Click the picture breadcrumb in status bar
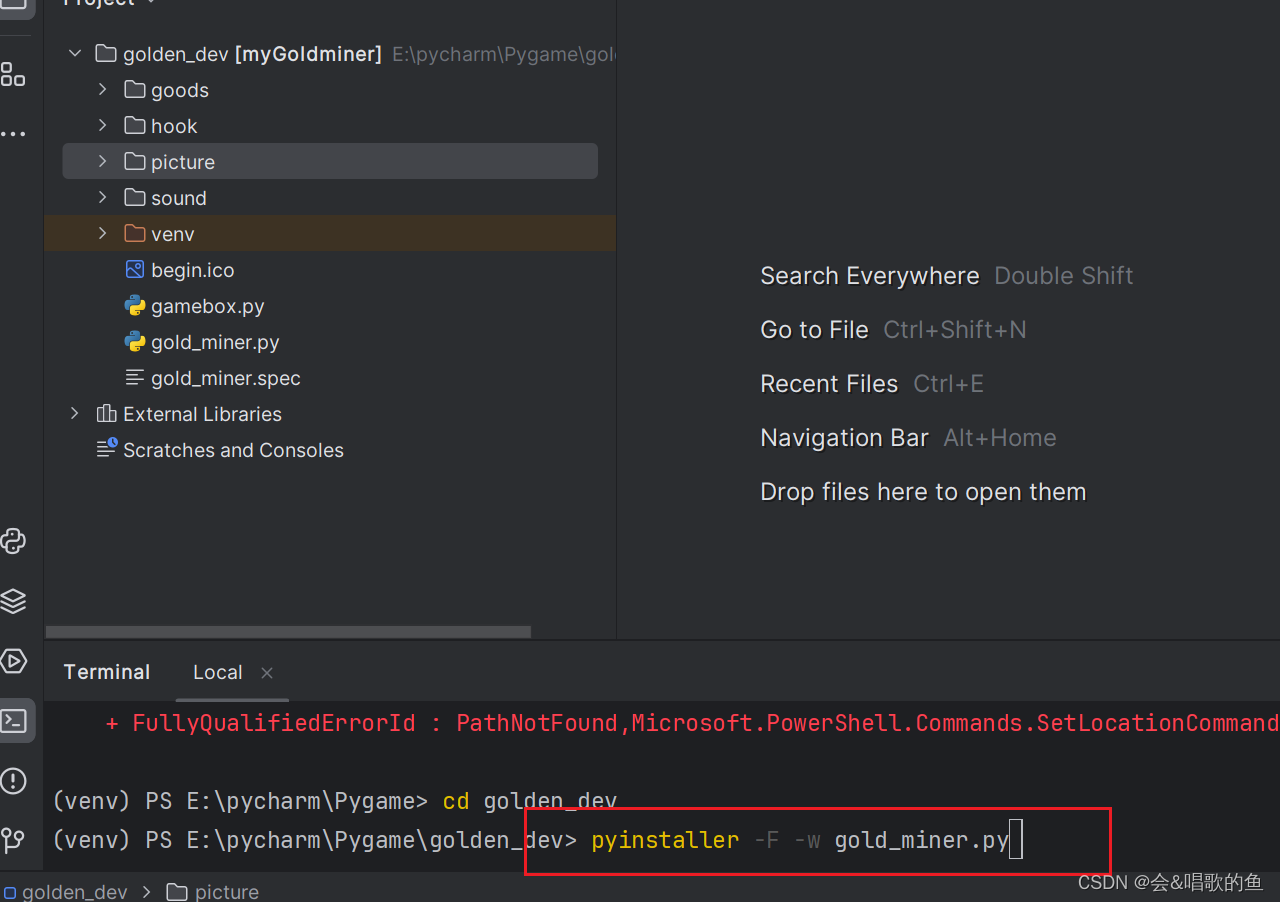The image size is (1280, 902). 226,891
